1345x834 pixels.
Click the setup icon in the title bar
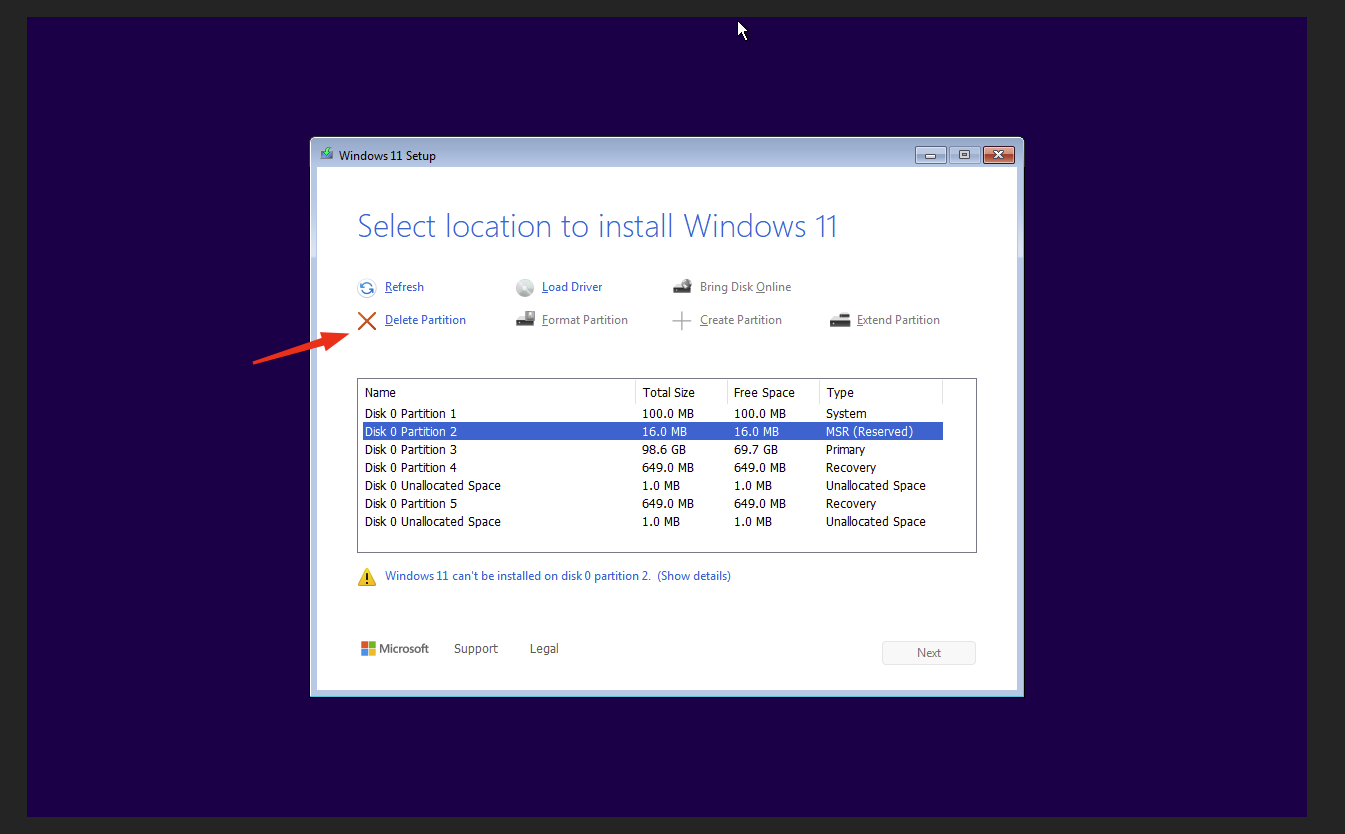326,154
